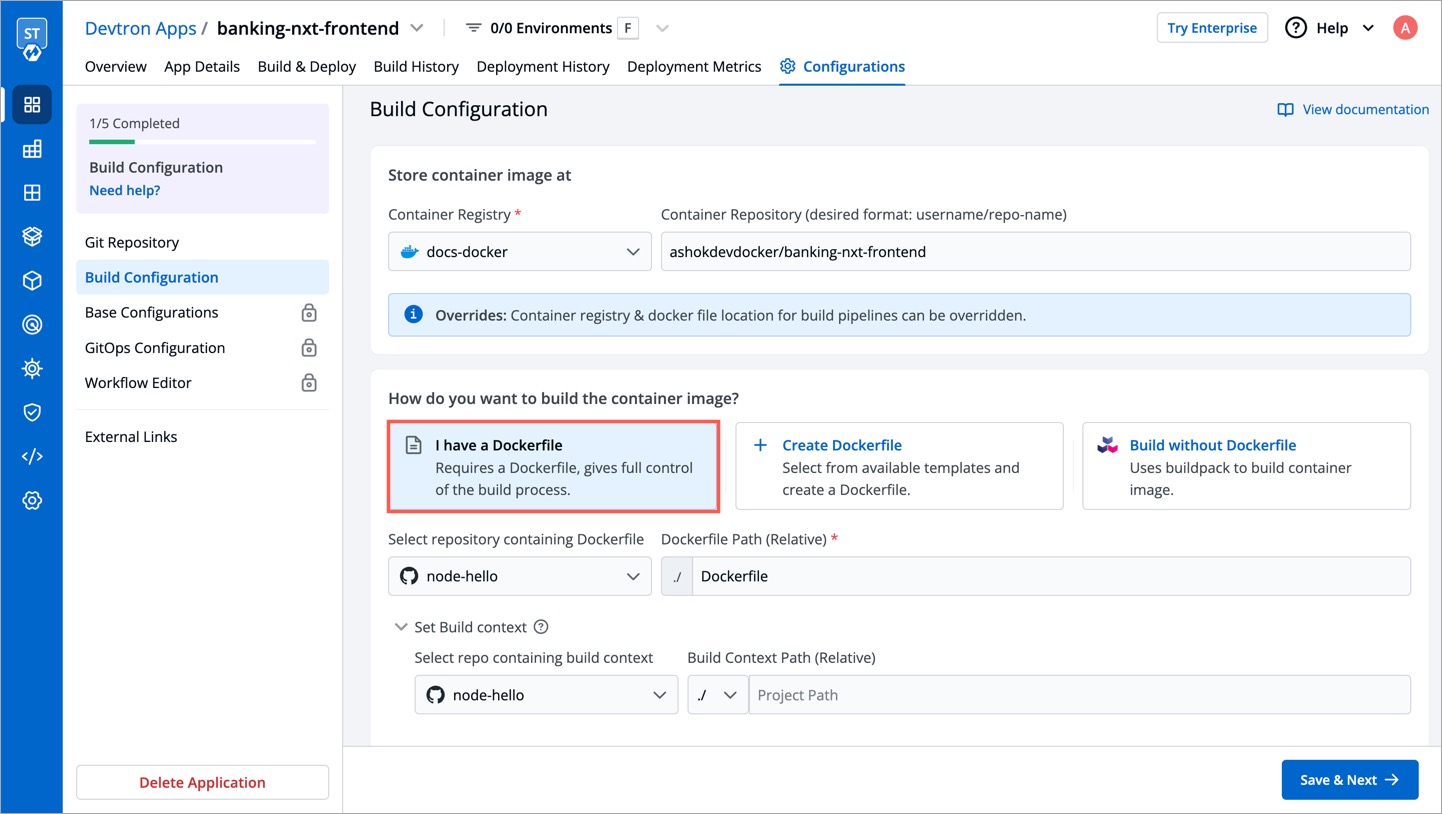Choose 'Build without Dockerfile' option
Image resolution: width=1442 pixels, height=814 pixels.
(1246, 466)
